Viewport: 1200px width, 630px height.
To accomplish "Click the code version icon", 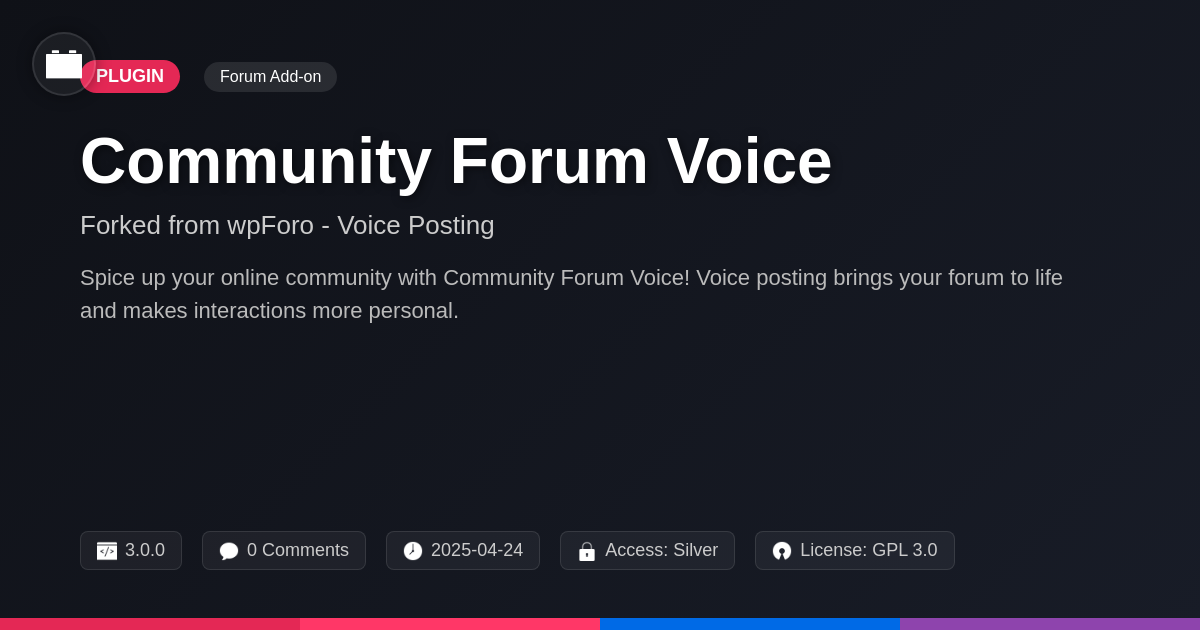I will pyautogui.click(x=107, y=551).
